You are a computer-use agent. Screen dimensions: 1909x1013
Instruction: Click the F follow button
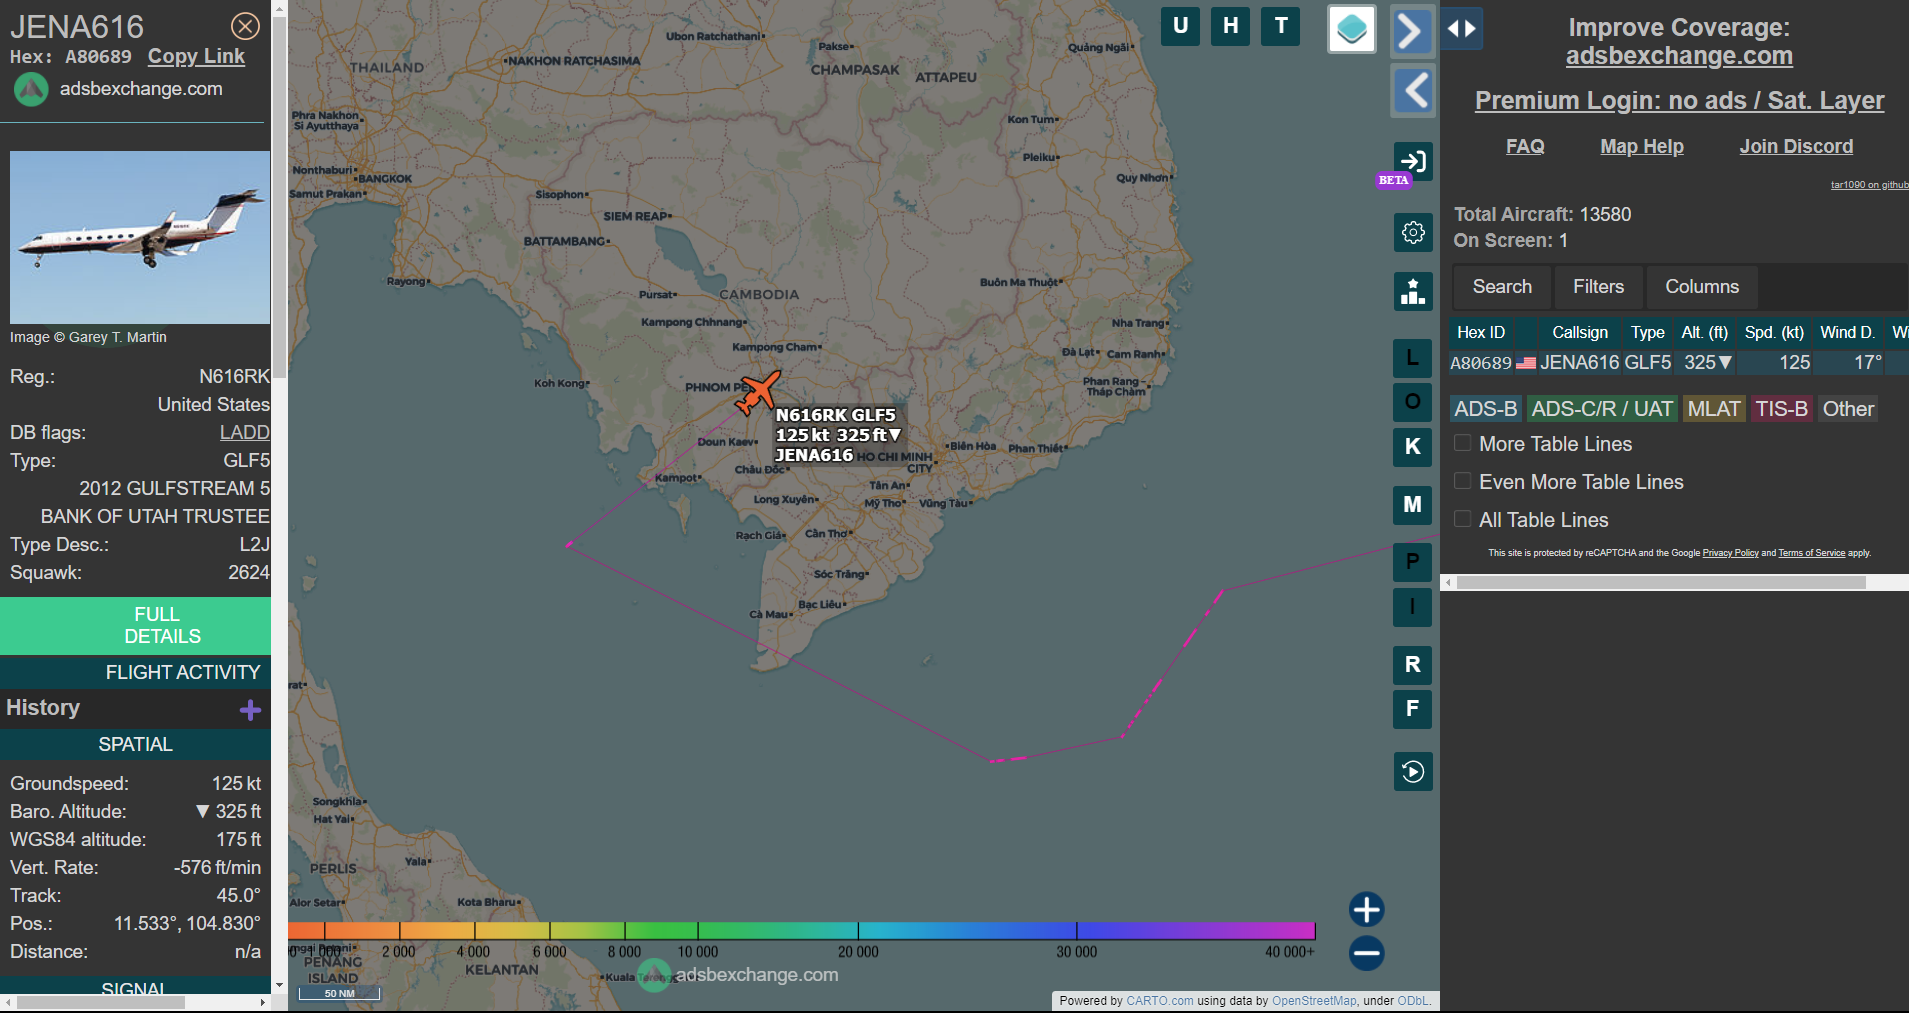click(x=1412, y=709)
